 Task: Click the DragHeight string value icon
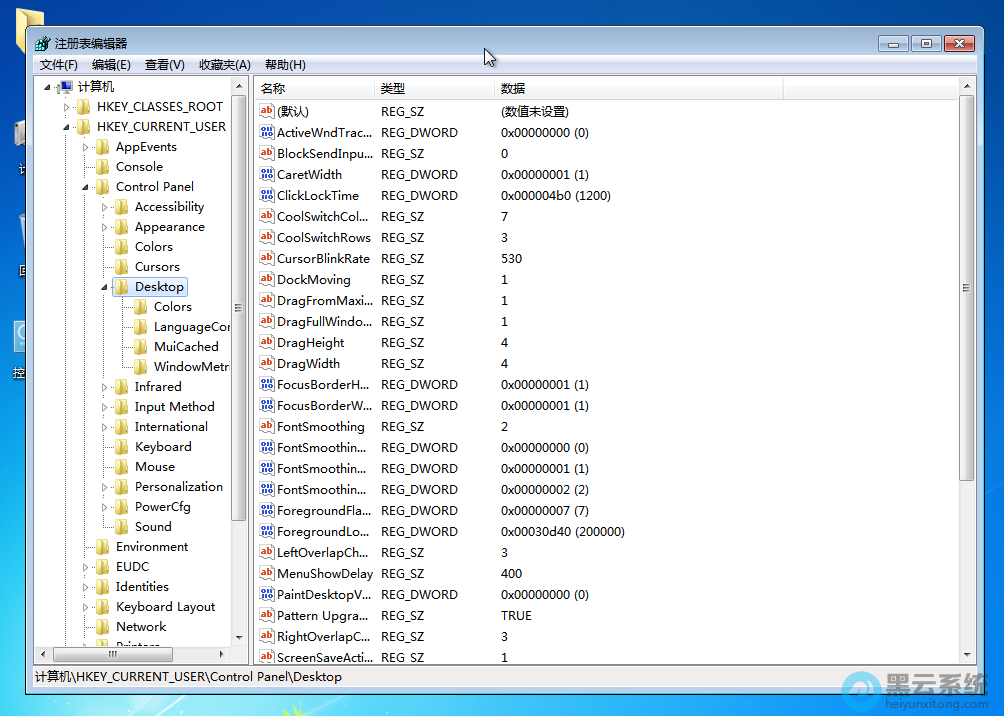click(267, 342)
